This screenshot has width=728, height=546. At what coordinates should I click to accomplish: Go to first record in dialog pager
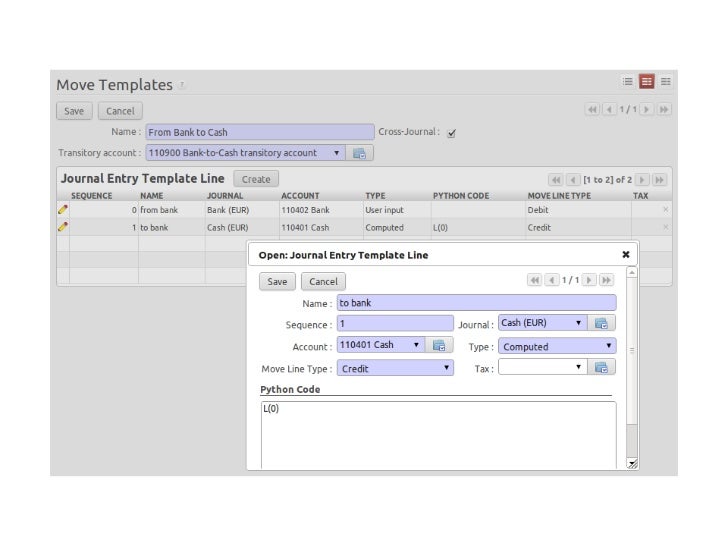pos(534,280)
